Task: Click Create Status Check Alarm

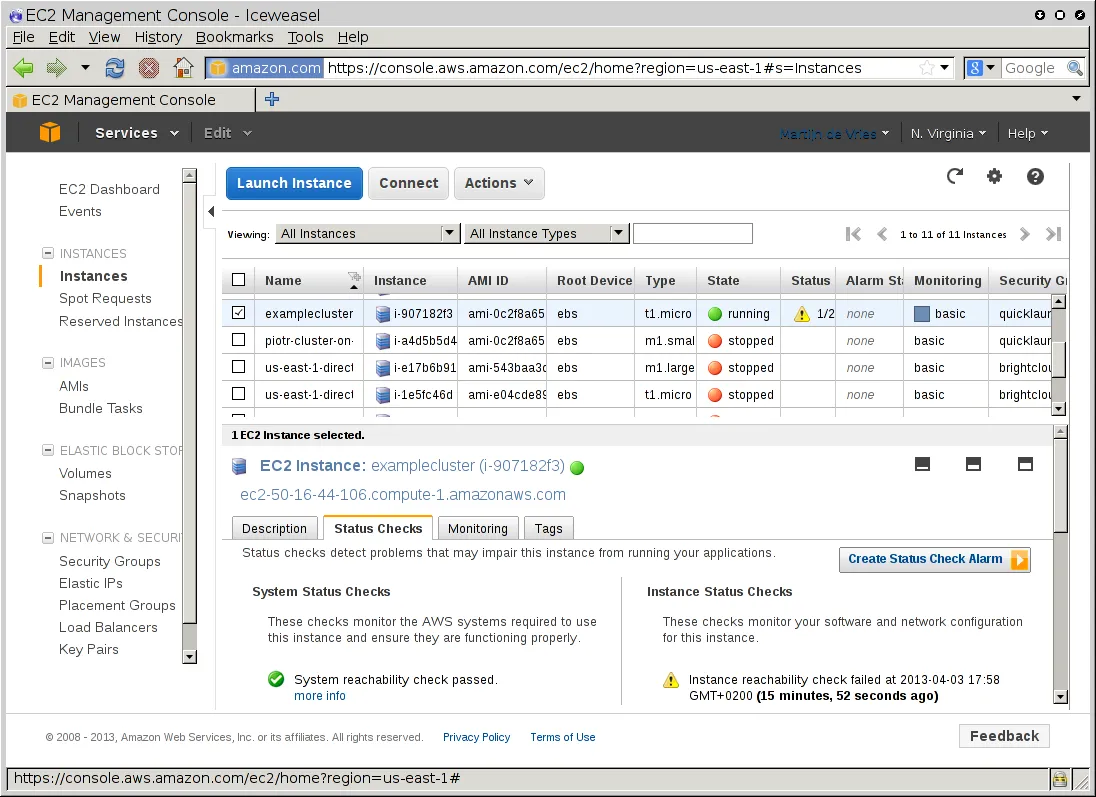Action: pyautogui.click(x=935, y=559)
